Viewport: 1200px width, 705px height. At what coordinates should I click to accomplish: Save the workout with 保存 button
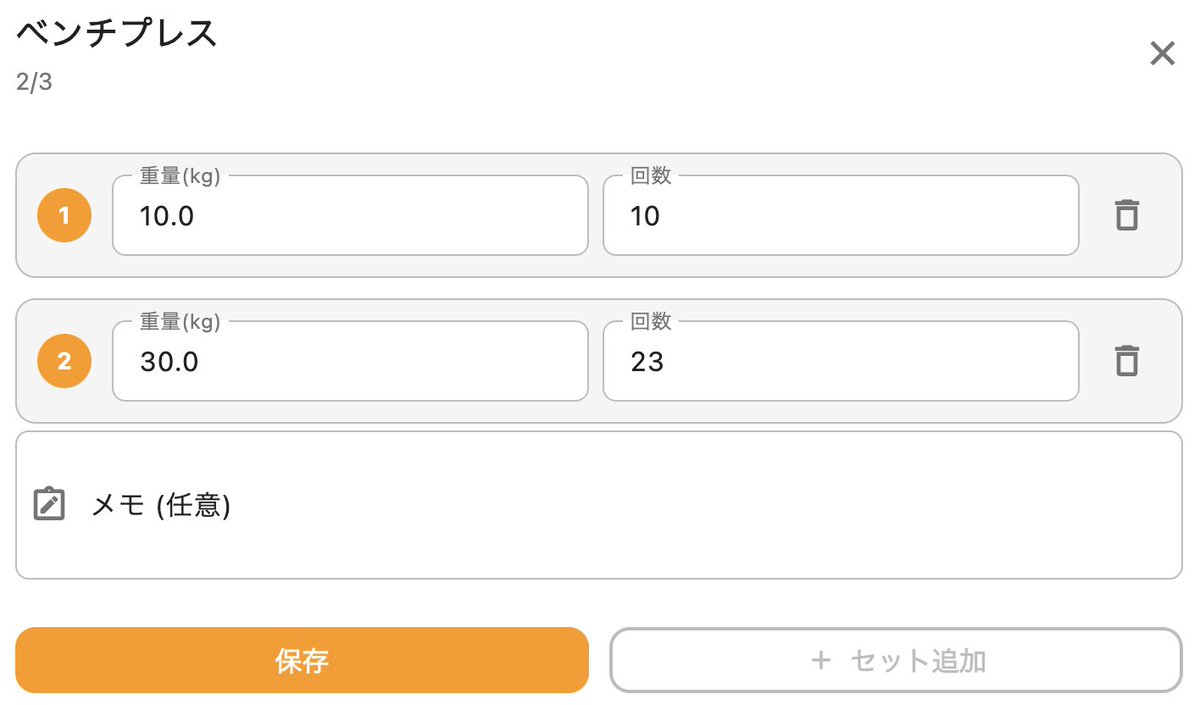pyautogui.click(x=302, y=660)
